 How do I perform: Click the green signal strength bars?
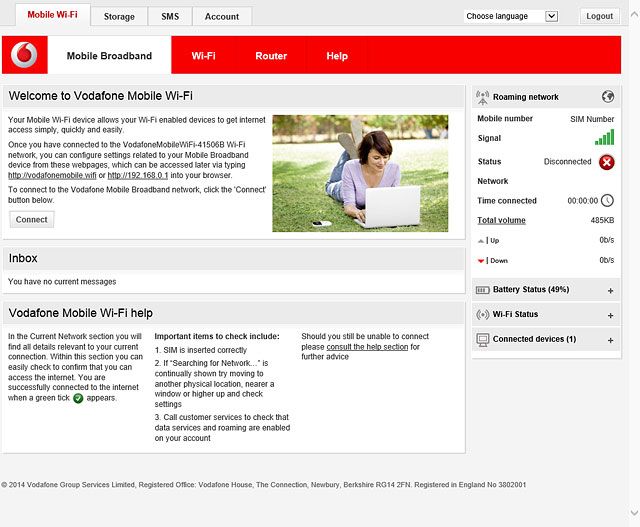[x=604, y=138]
